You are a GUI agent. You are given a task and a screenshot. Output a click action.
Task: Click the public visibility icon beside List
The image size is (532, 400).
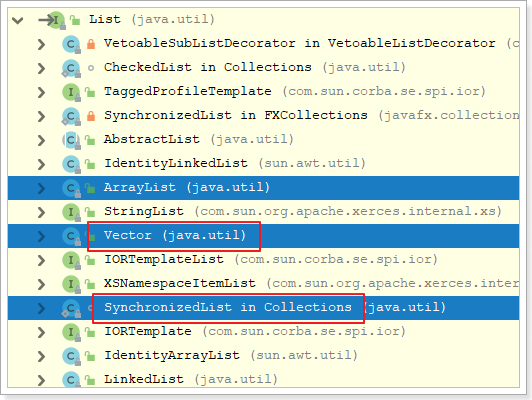click(x=75, y=20)
